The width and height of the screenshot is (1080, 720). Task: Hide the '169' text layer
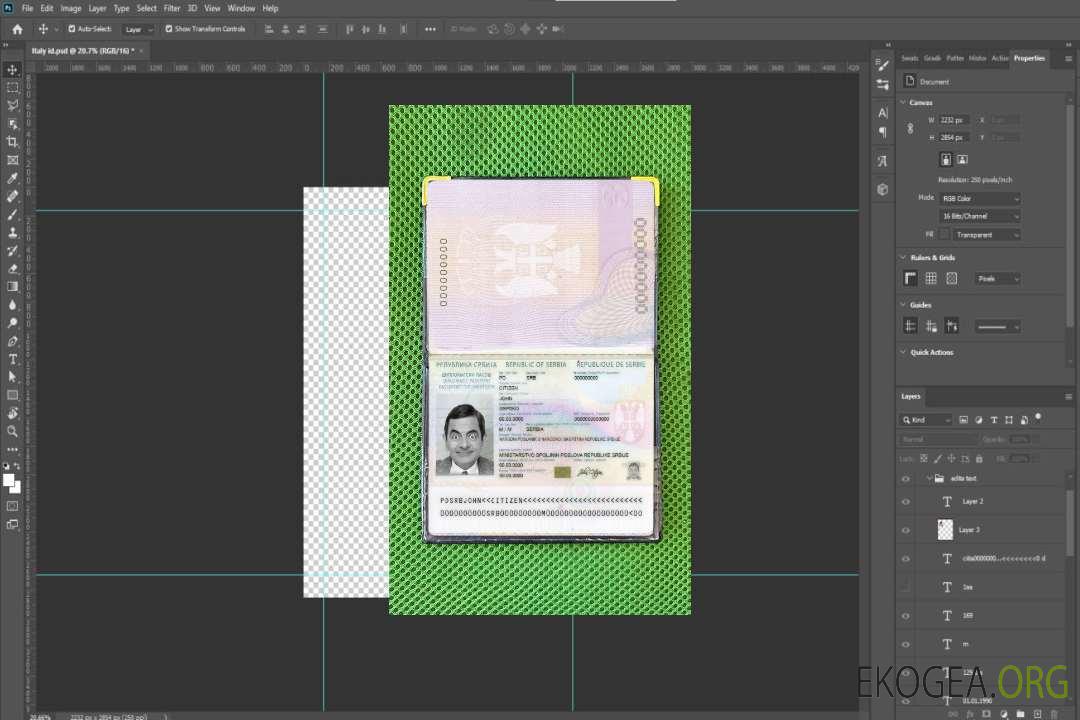(x=906, y=616)
